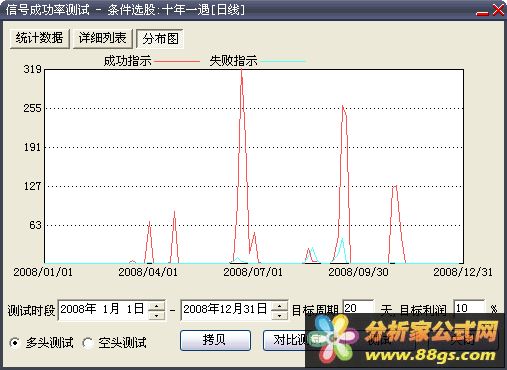Click the 成功指示 legend label
This screenshot has height=370, width=507.
[x=127, y=61]
